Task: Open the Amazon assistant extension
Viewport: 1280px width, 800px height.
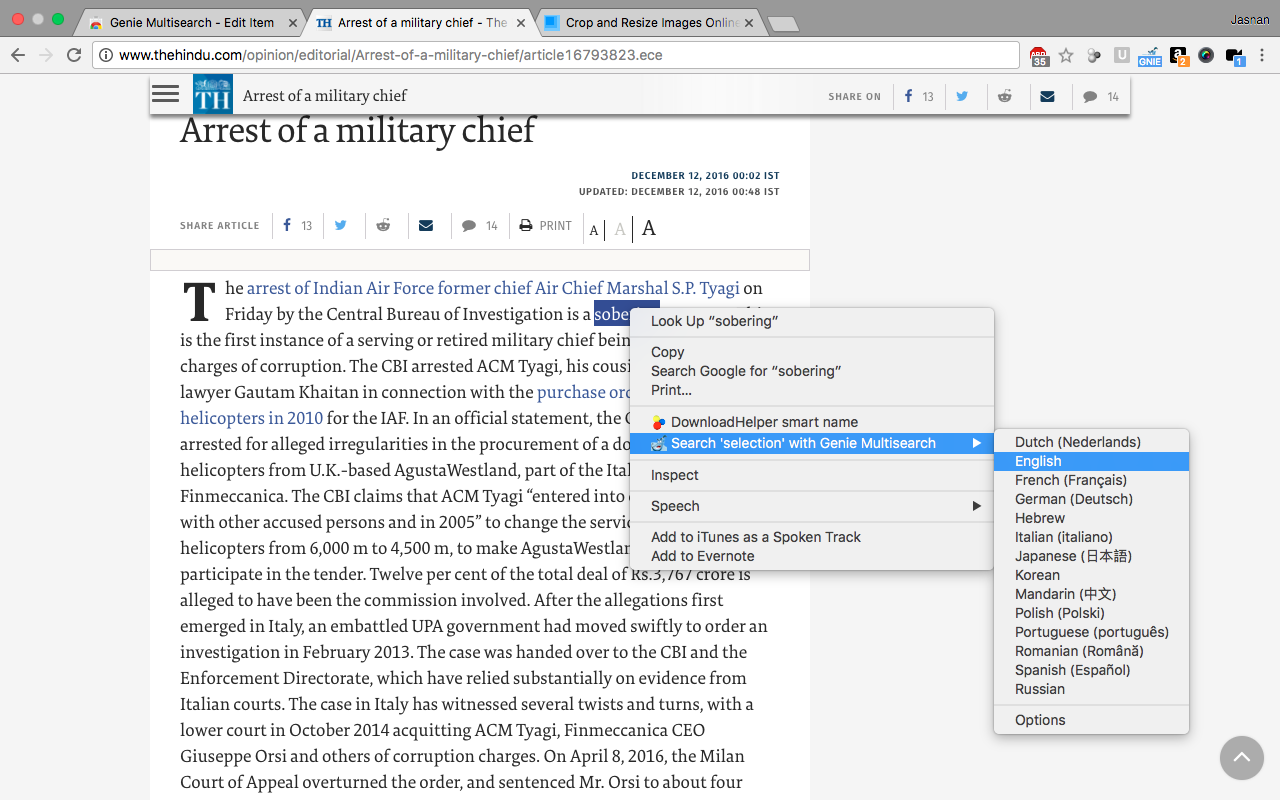Action: pos(1179,56)
